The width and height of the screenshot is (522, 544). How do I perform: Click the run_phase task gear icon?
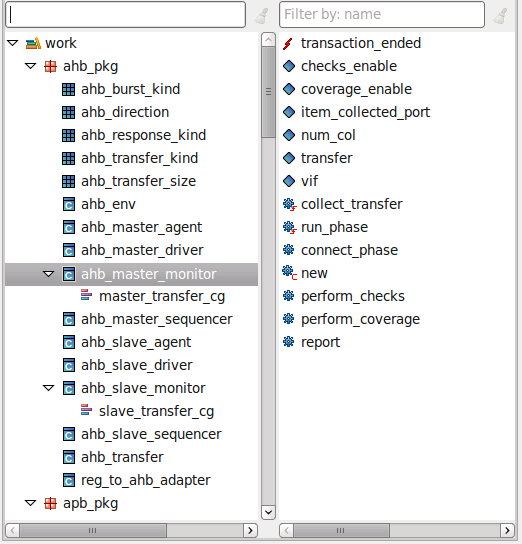click(x=290, y=227)
